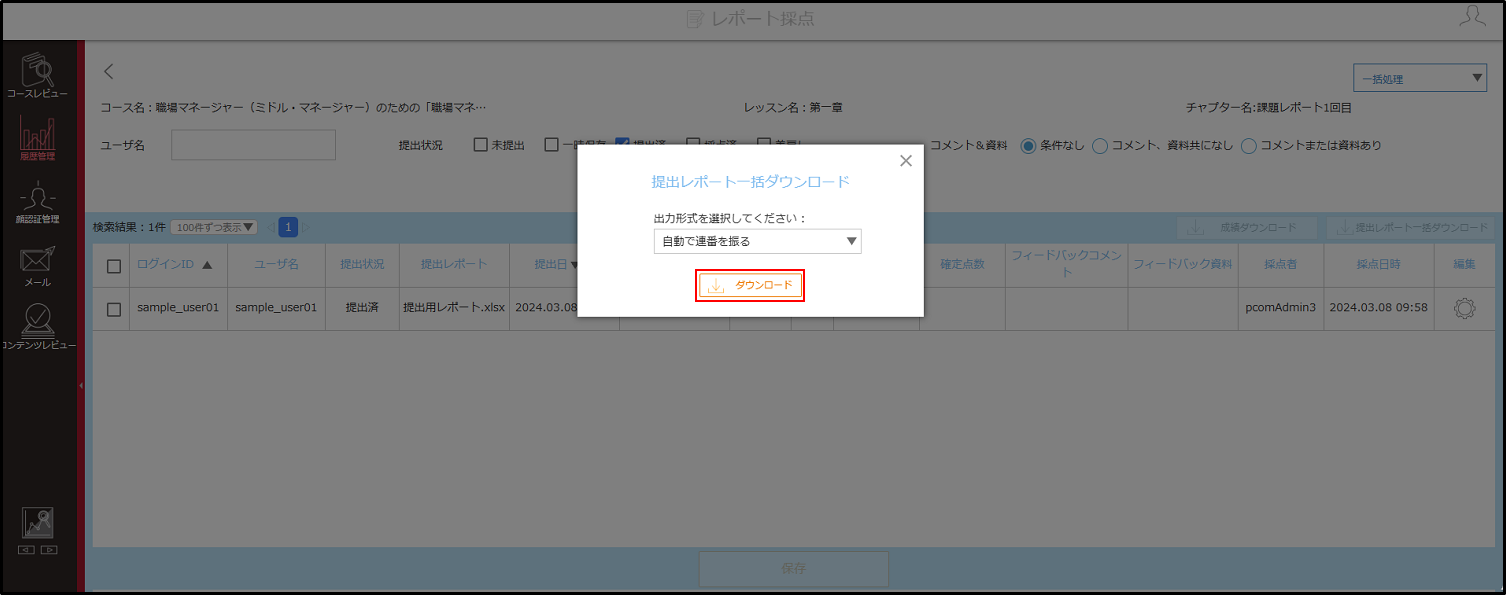Collapse the sidebar with the small arrow handle
The height and width of the screenshot is (595, 1506).
pos(81,385)
